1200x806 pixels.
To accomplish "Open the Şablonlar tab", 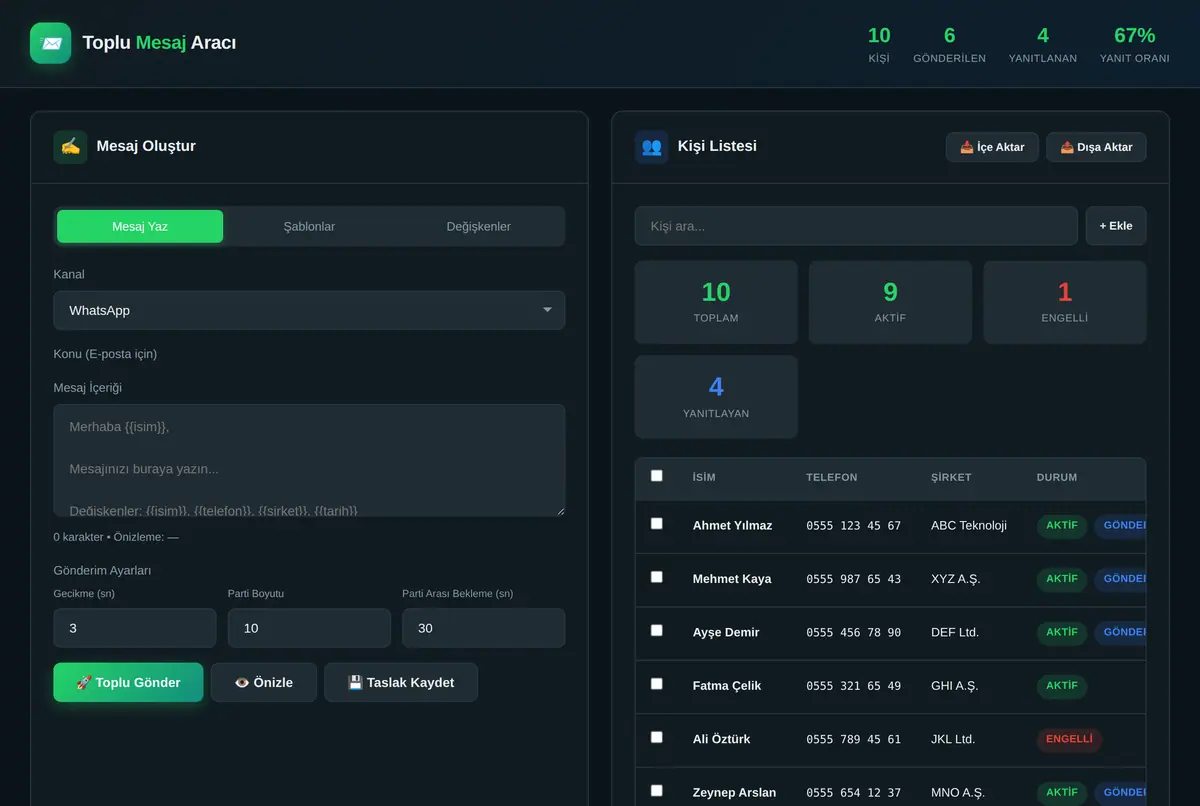I will (x=309, y=226).
